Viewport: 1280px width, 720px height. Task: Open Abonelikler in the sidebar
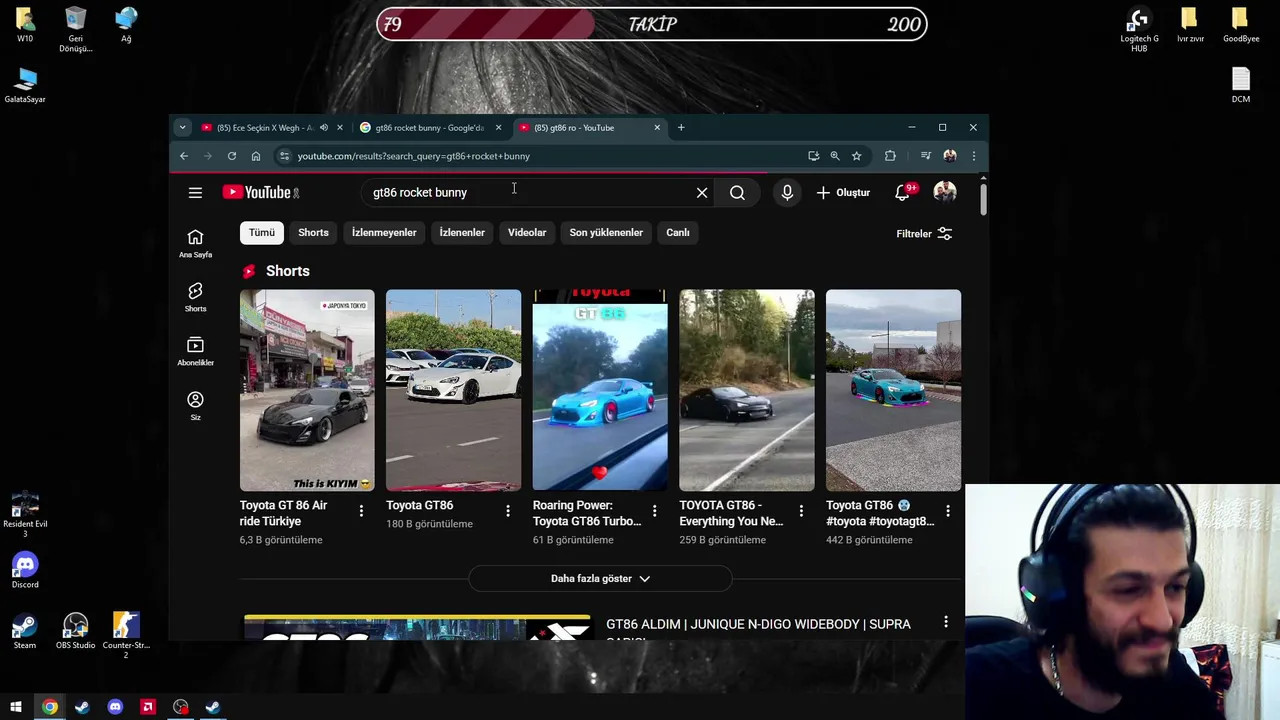(195, 351)
